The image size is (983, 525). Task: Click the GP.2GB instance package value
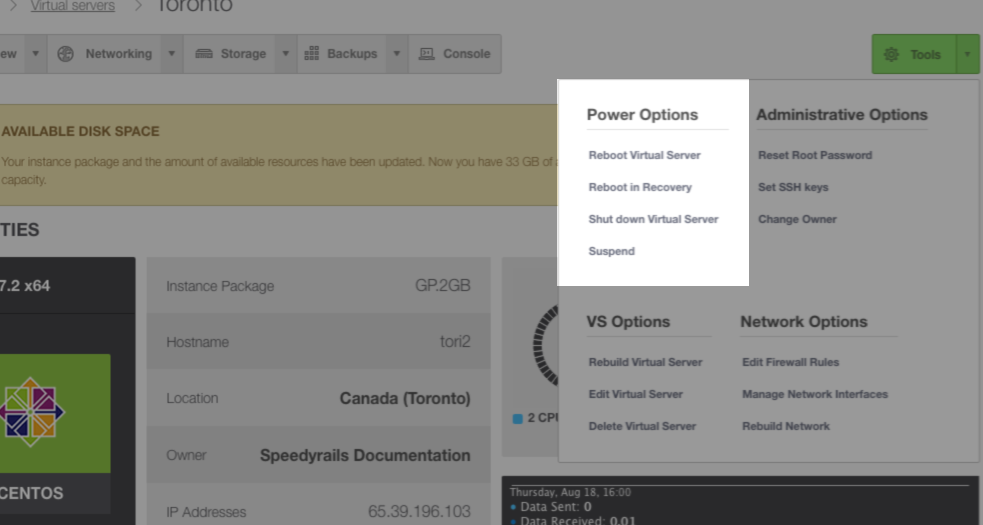click(443, 286)
